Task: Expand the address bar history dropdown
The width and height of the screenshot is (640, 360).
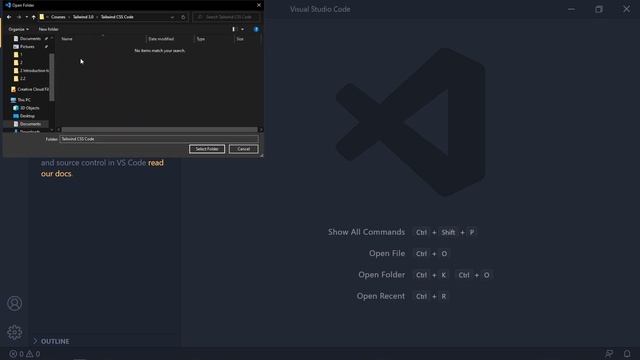Action: tap(172, 17)
